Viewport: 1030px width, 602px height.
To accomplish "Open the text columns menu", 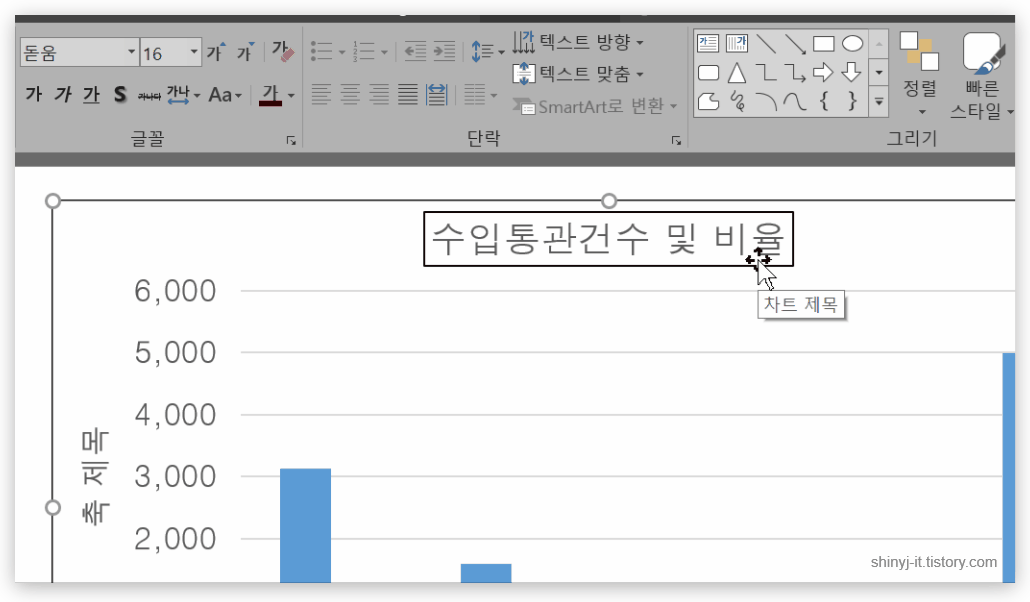I will point(481,95).
